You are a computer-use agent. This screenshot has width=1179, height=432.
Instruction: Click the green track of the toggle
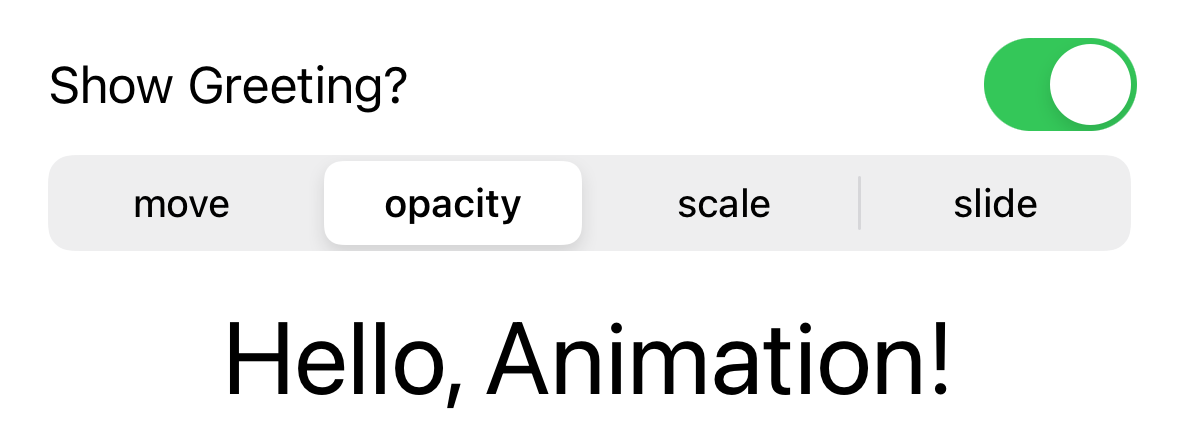(1015, 84)
